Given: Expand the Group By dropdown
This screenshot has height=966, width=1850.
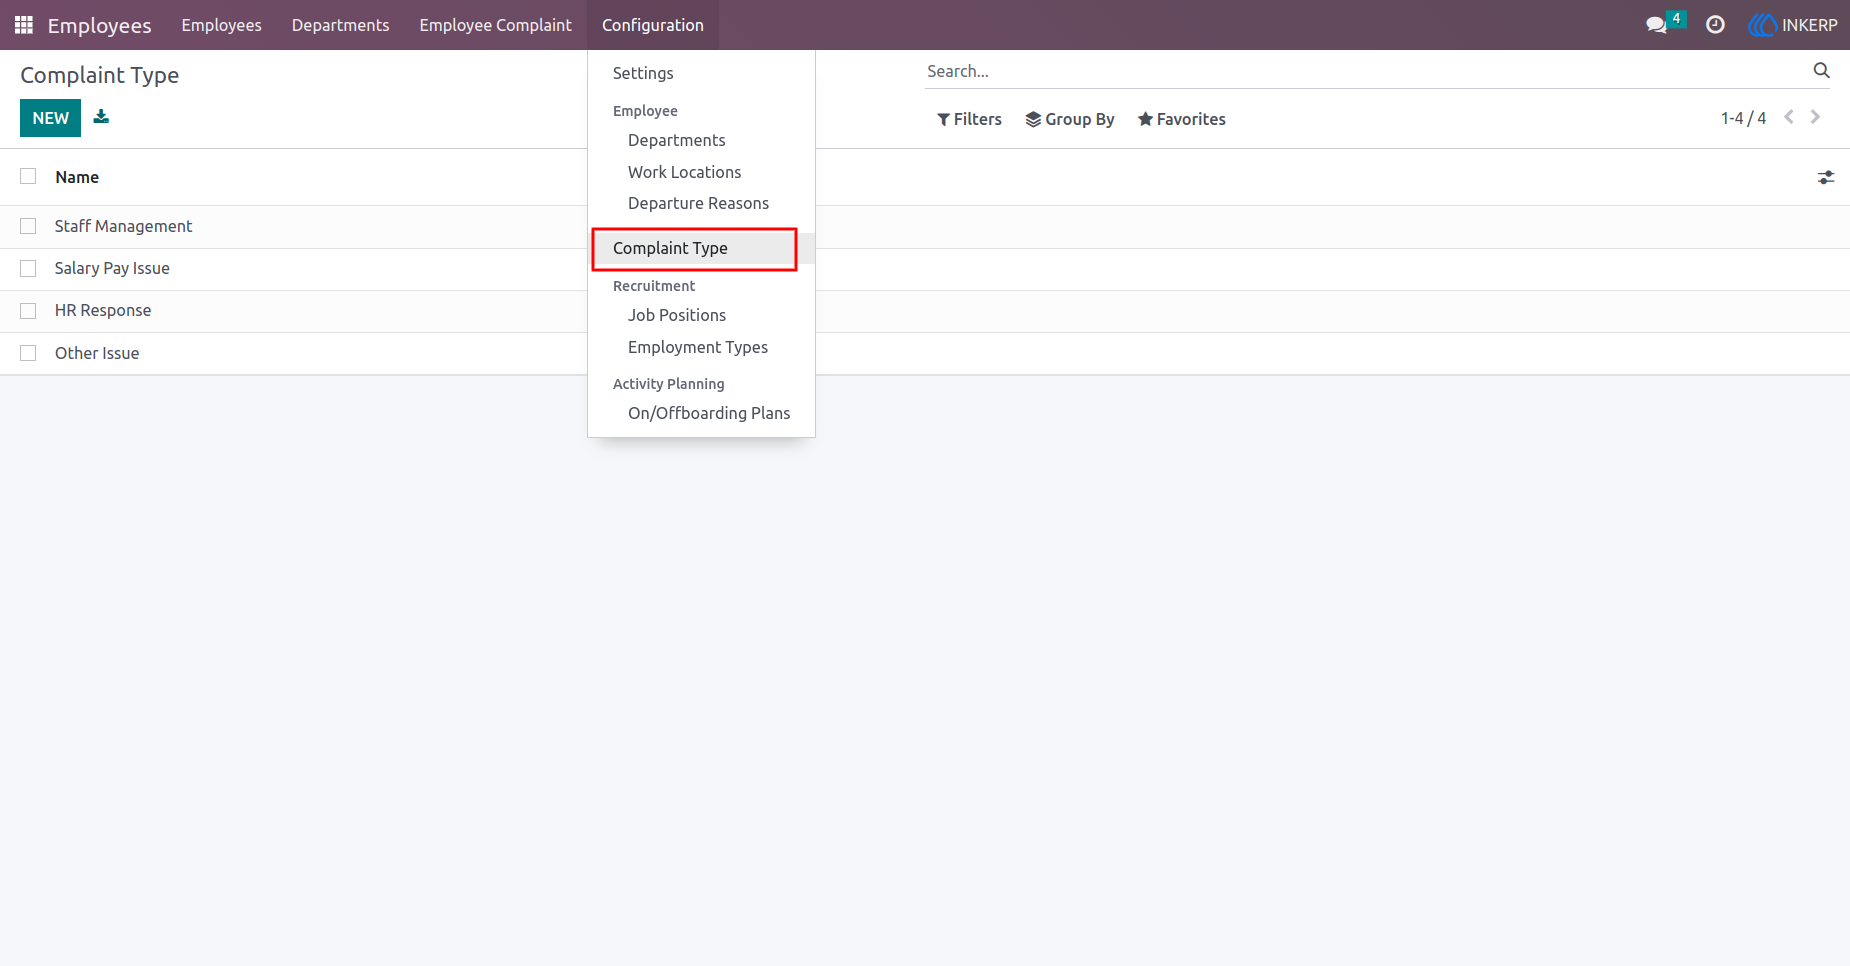Looking at the screenshot, I should pyautogui.click(x=1070, y=119).
